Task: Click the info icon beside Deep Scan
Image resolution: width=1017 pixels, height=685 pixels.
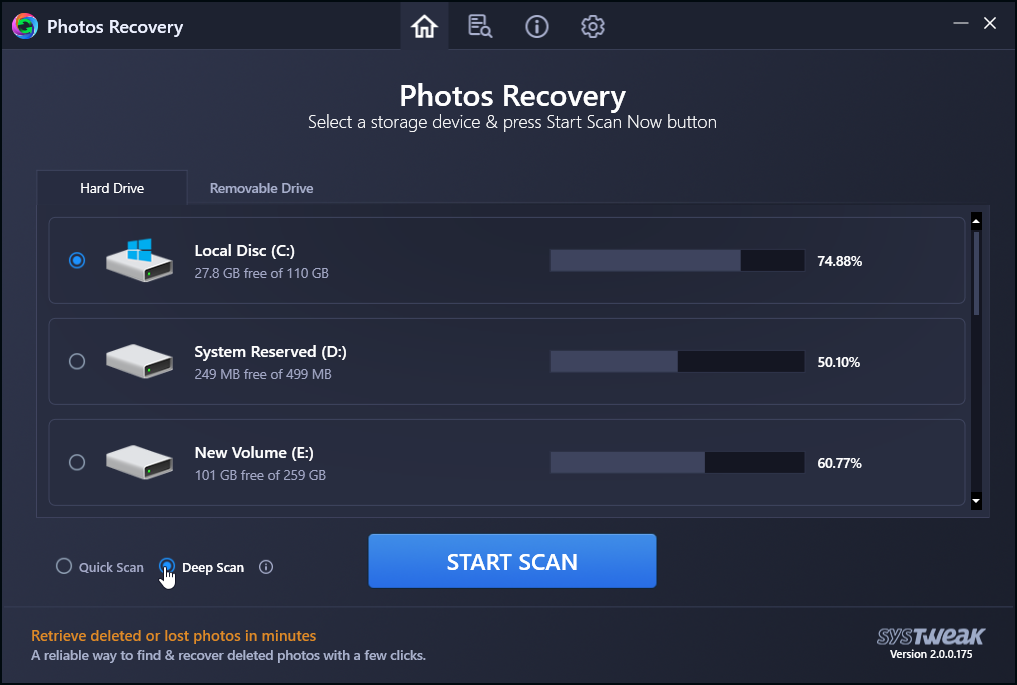Action: click(265, 566)
